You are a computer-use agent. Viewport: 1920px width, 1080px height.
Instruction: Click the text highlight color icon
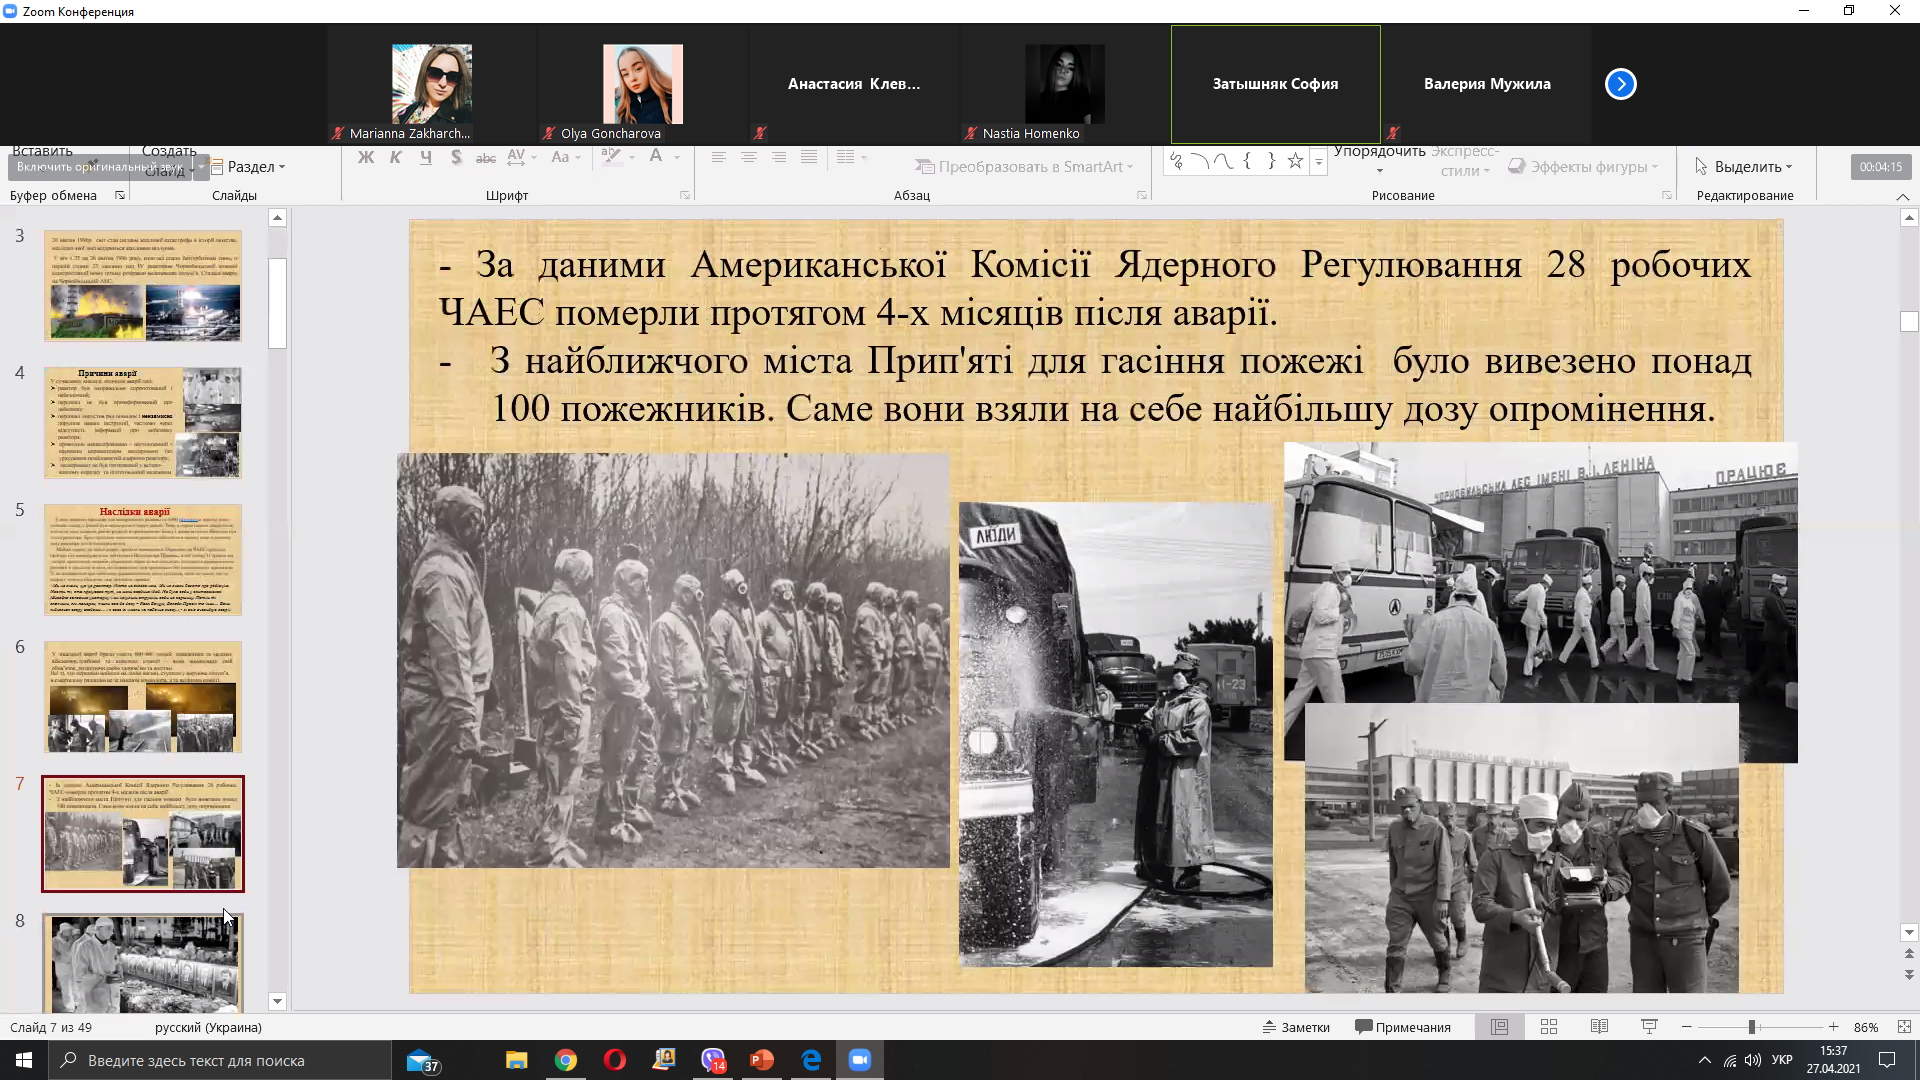[x=611, y=157]
